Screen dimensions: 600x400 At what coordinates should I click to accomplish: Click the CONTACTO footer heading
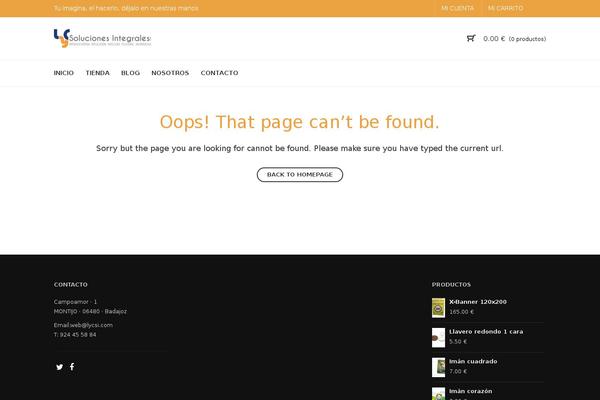tap(71, 284)
